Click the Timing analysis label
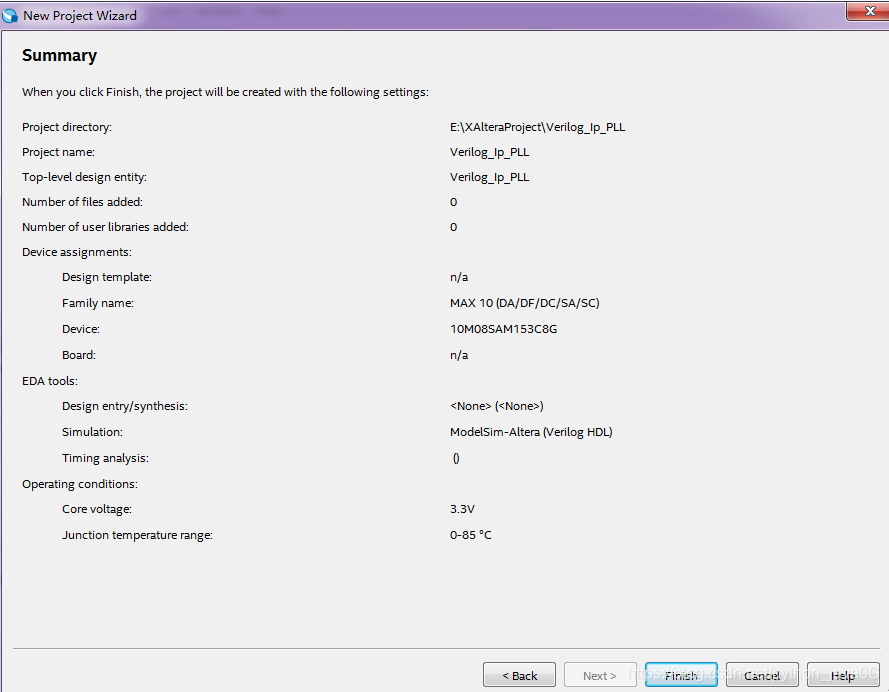The height and width of the screenshot is (692, 889). coord(105,458)
